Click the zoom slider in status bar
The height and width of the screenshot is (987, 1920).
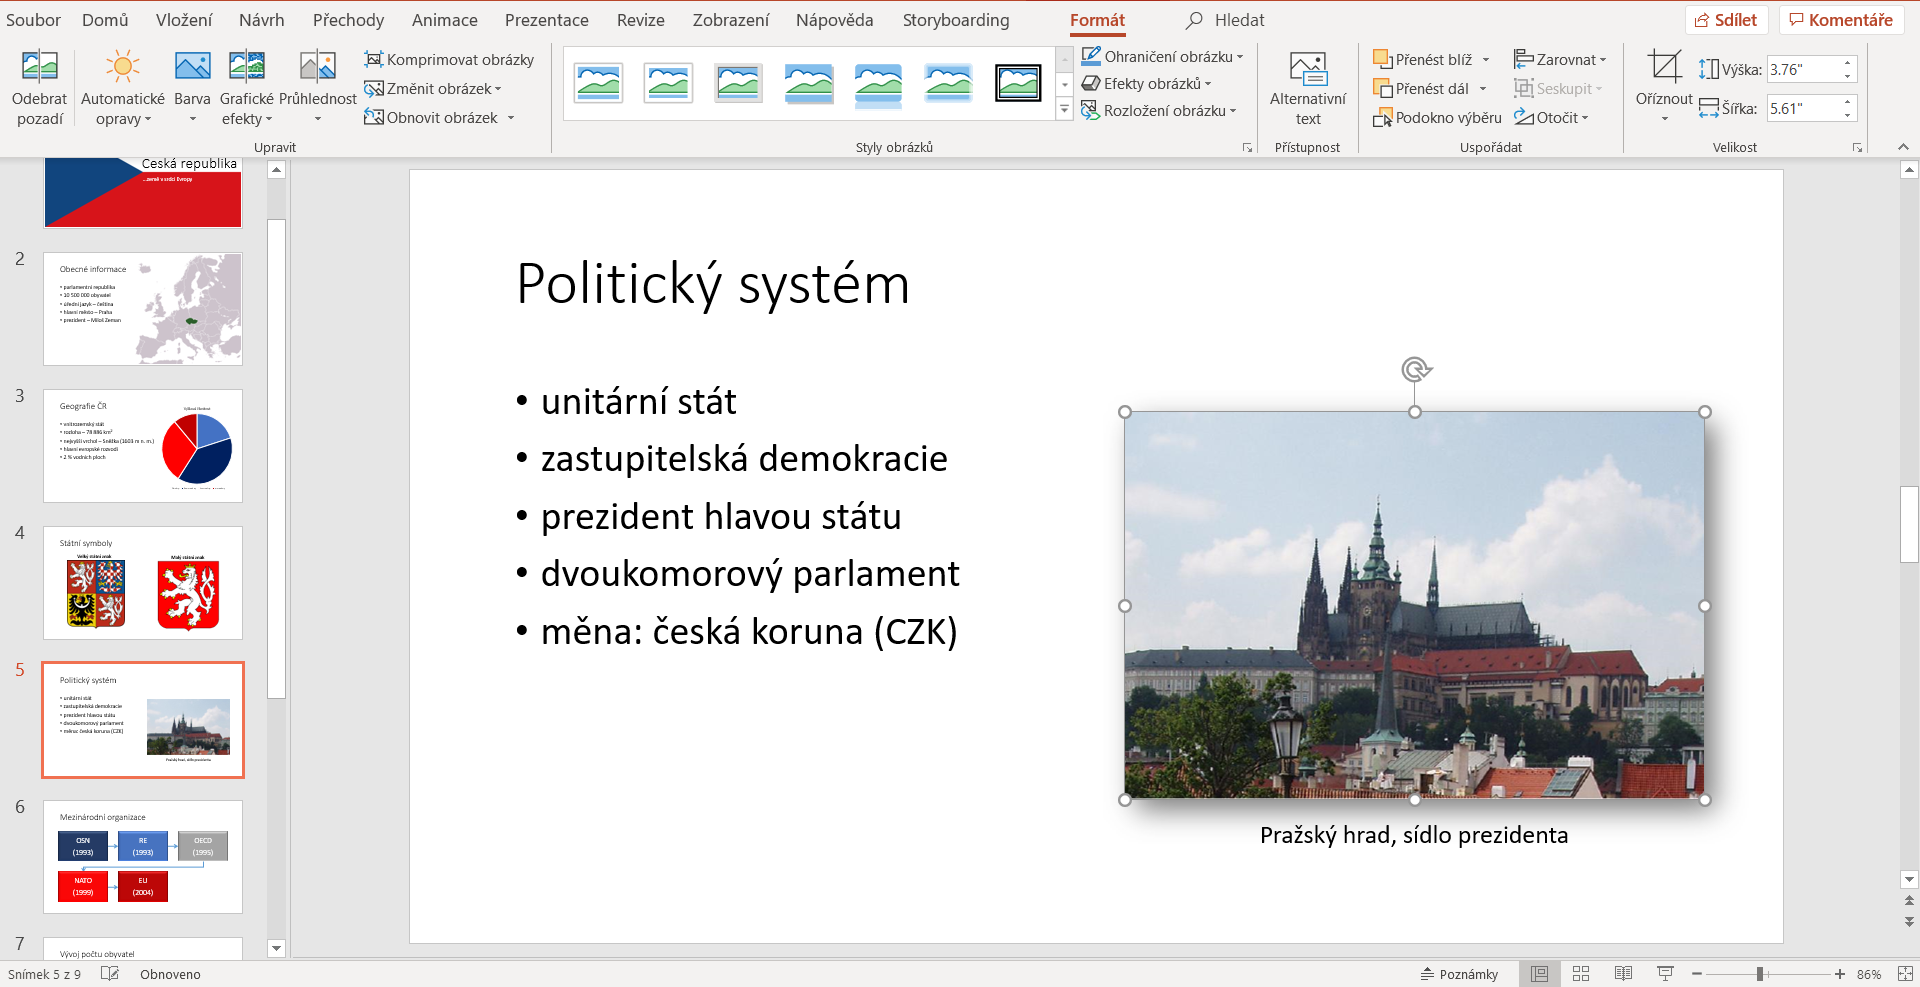pos(1760,974)
